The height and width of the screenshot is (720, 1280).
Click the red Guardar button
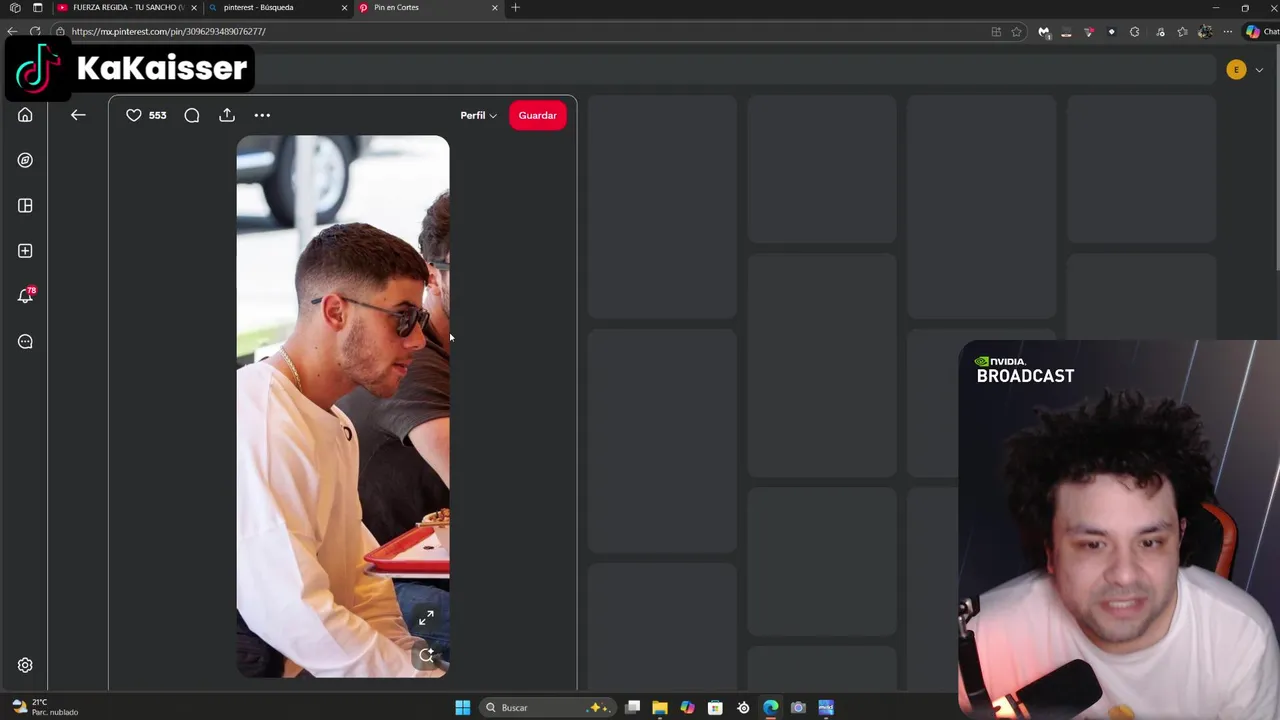coord(537,115)
